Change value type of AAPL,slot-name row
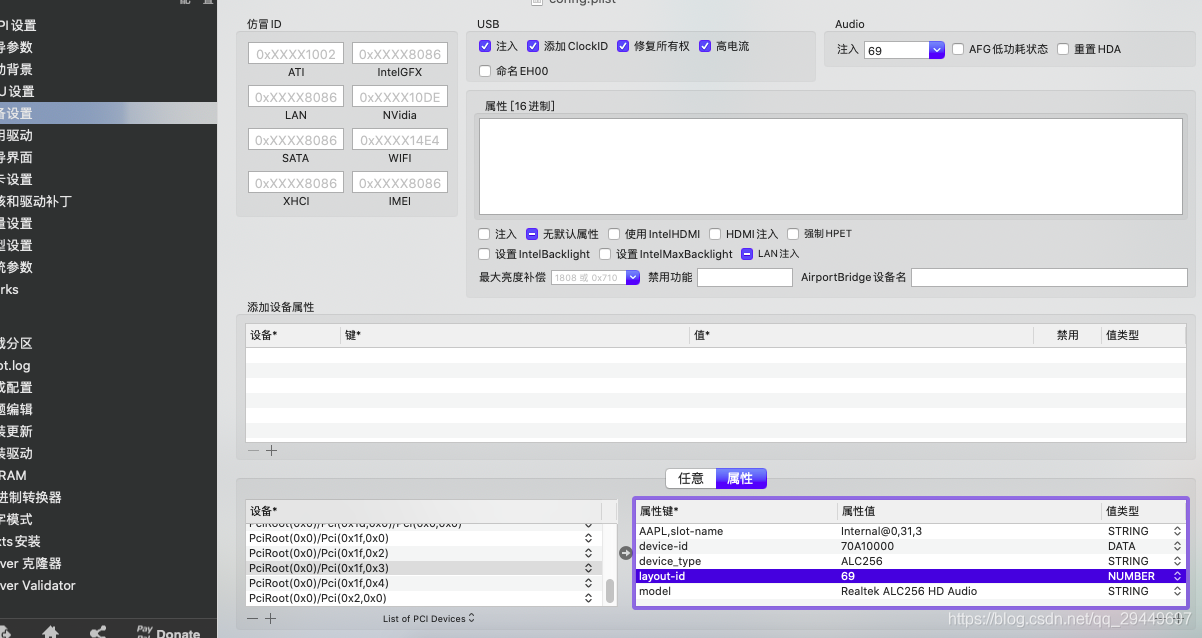 point(1177,531)
